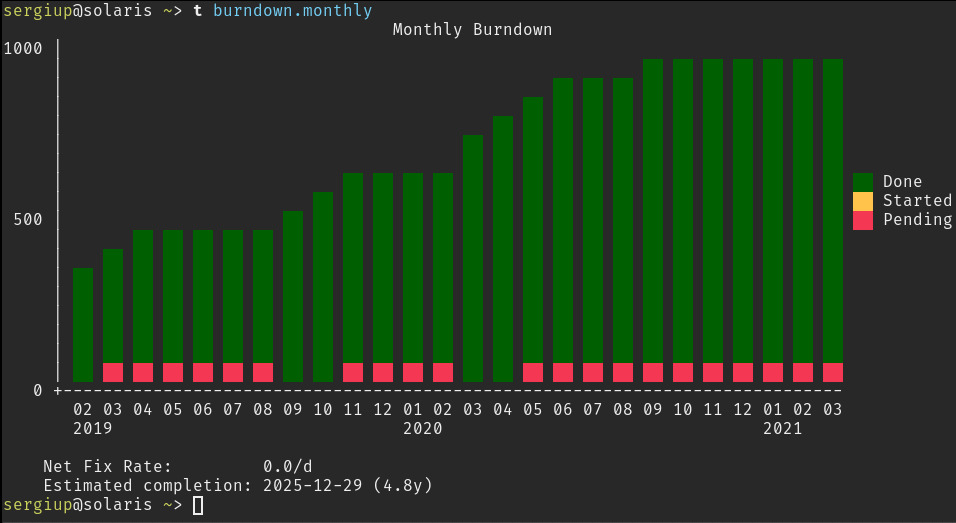956x523 pixels.
Task: Click 'sergiup@solaris' in the bottom prompt
Action: pos(77,505)
